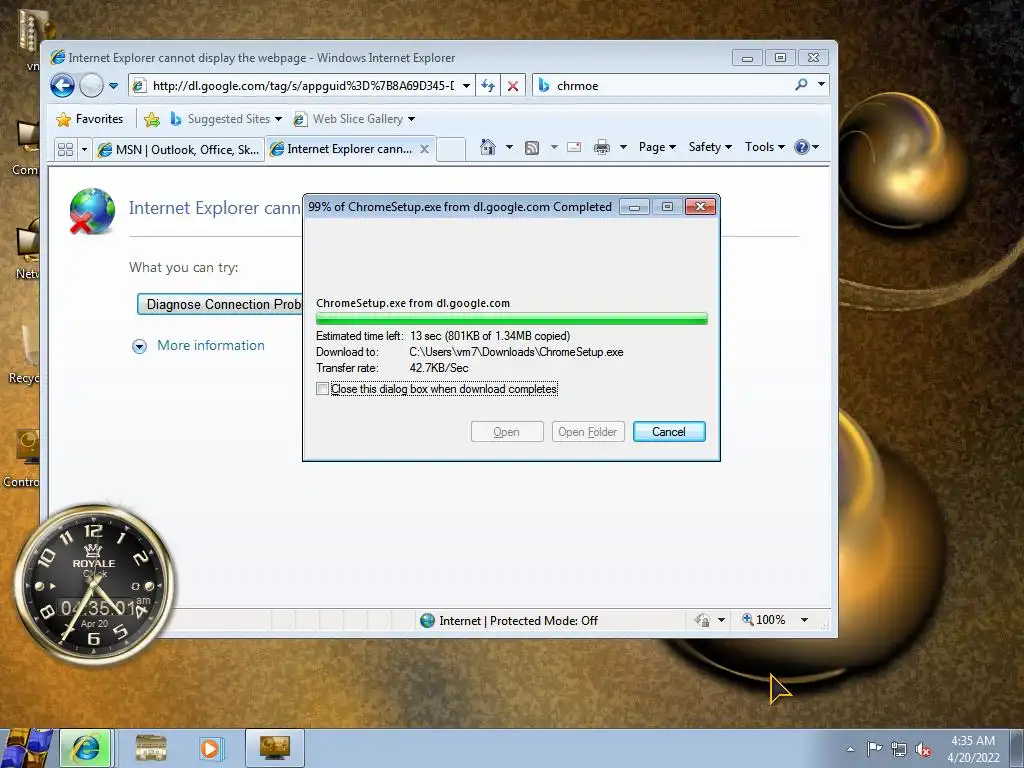
Task: Open the file explorer taskbar icon
Action: click(x=151, y=748)
